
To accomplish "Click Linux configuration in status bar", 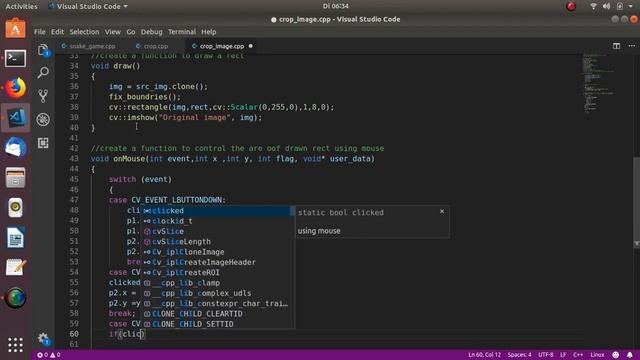I will pos(597,355).
